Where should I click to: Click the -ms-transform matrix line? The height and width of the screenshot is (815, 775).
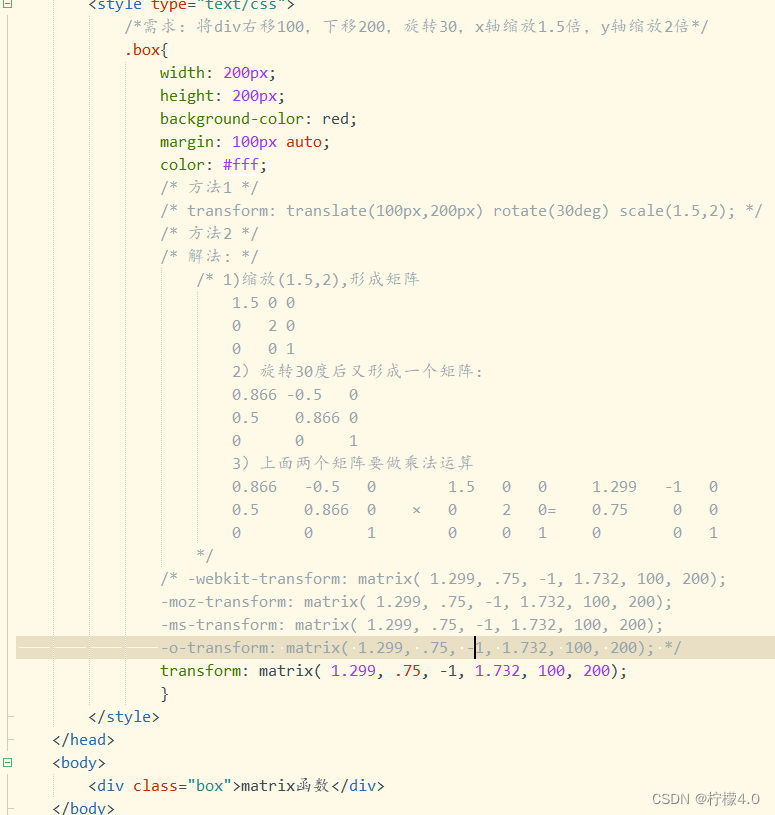click(412, 624)
